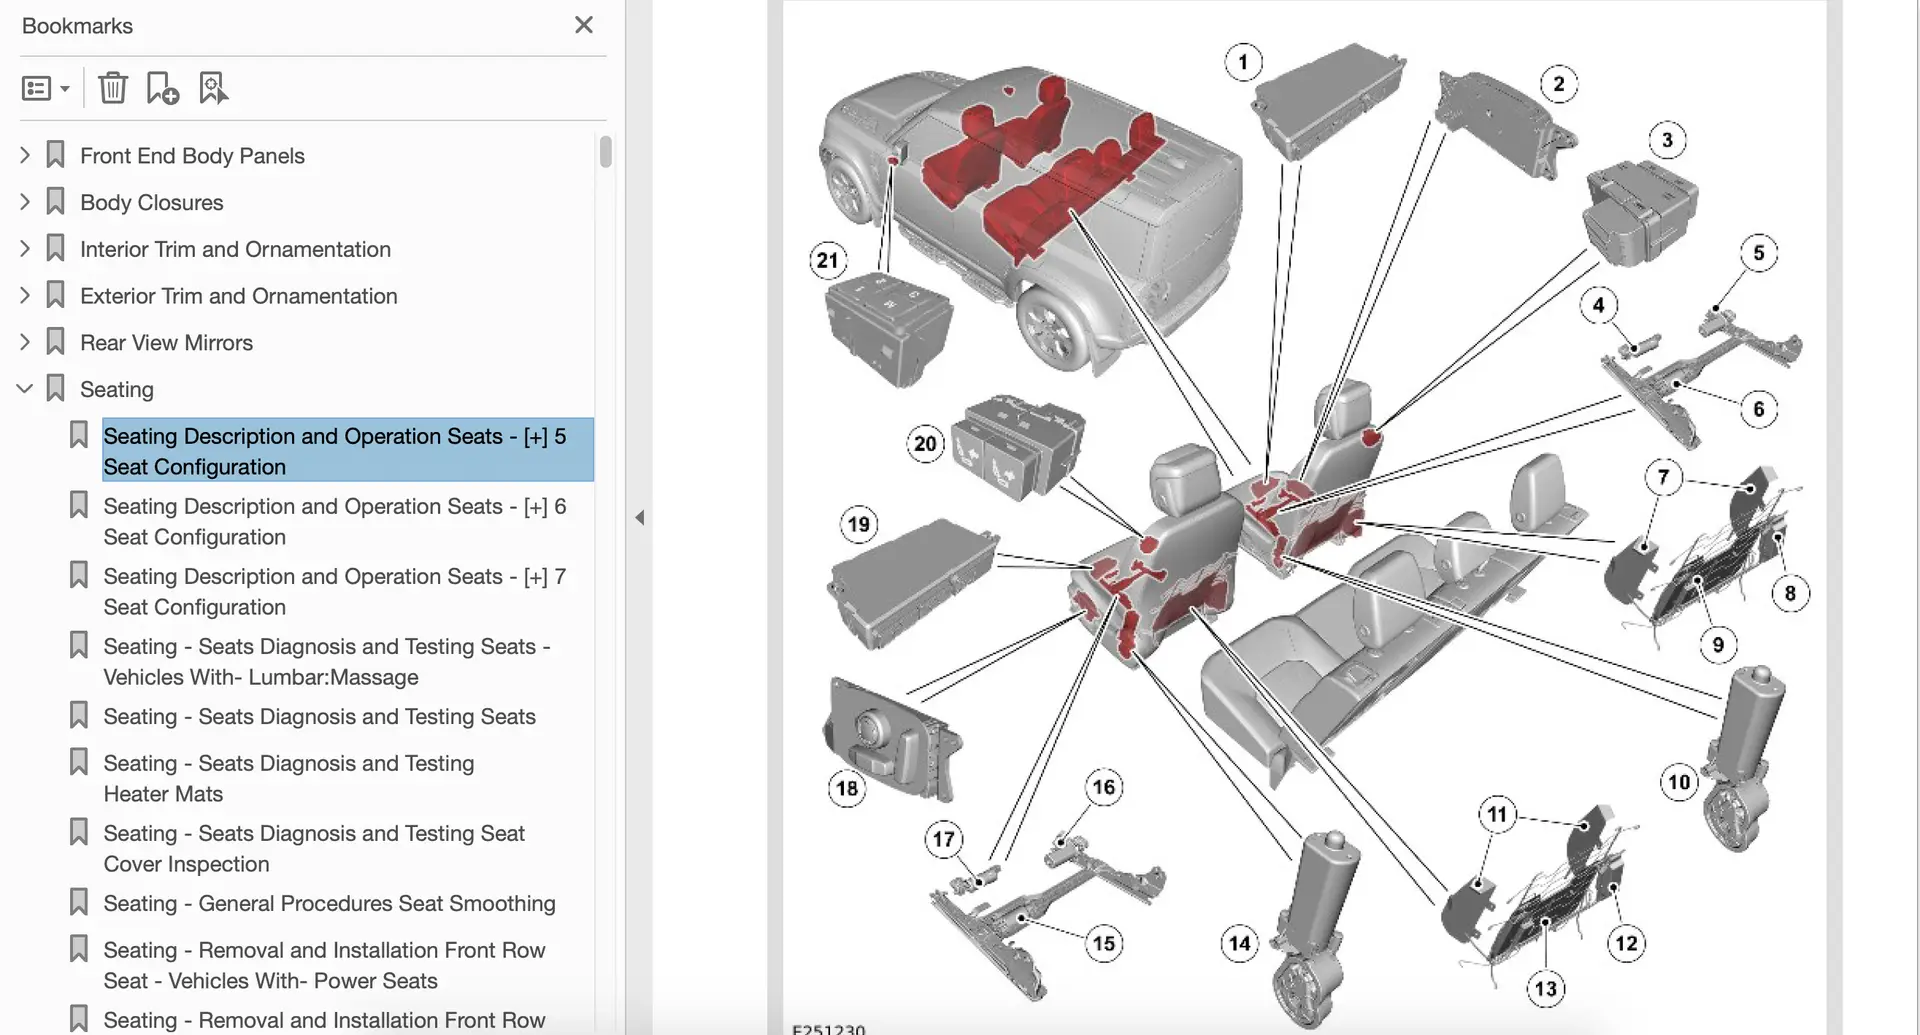Screen dimensions: 1920x1035
Task: Close the Bookmarks panel
Action: point(584,25)
